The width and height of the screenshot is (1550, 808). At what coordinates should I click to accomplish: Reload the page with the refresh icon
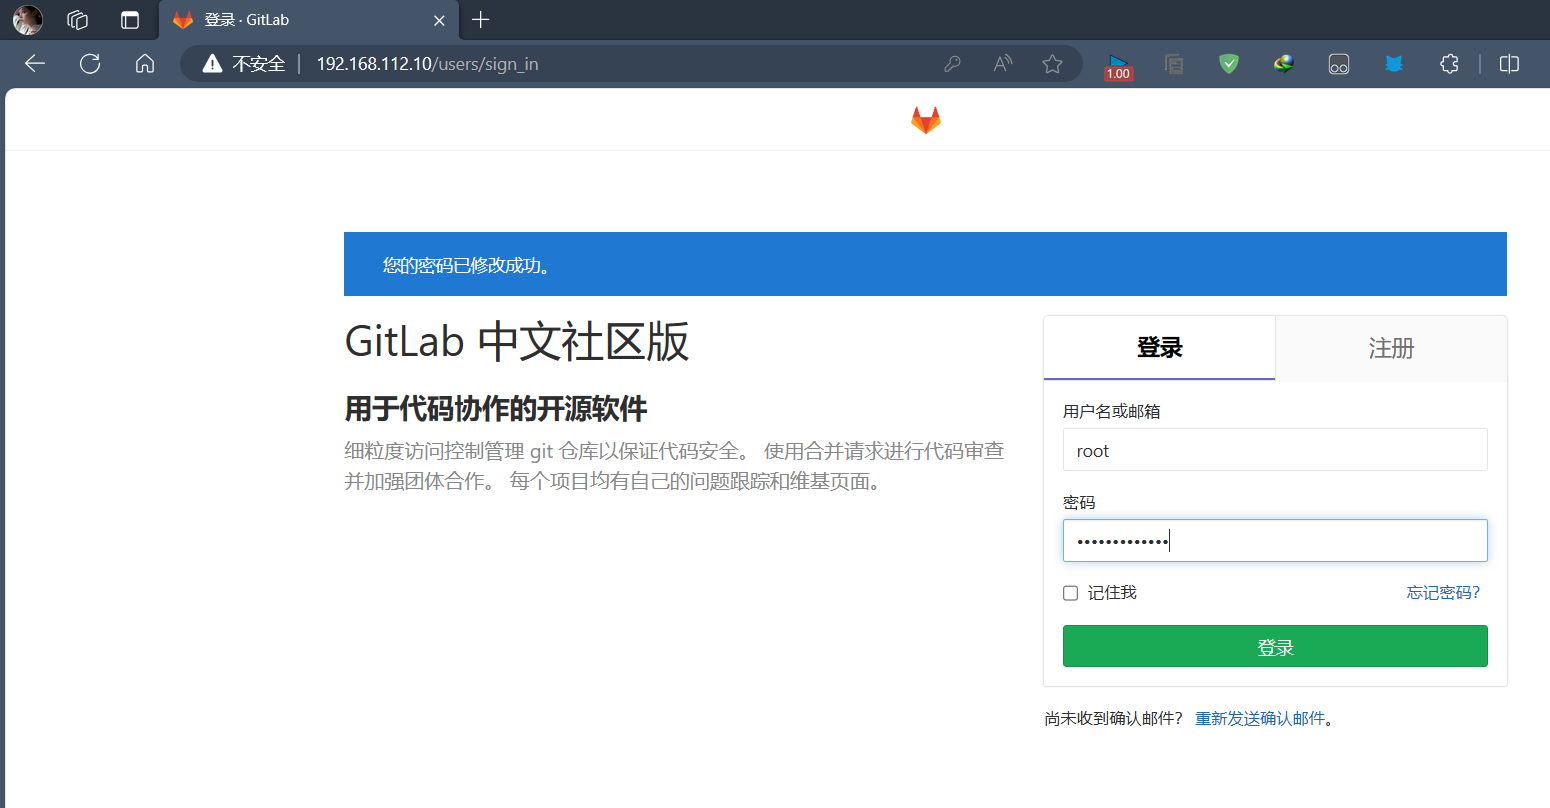pyautogui.click(x=90, y=64)
